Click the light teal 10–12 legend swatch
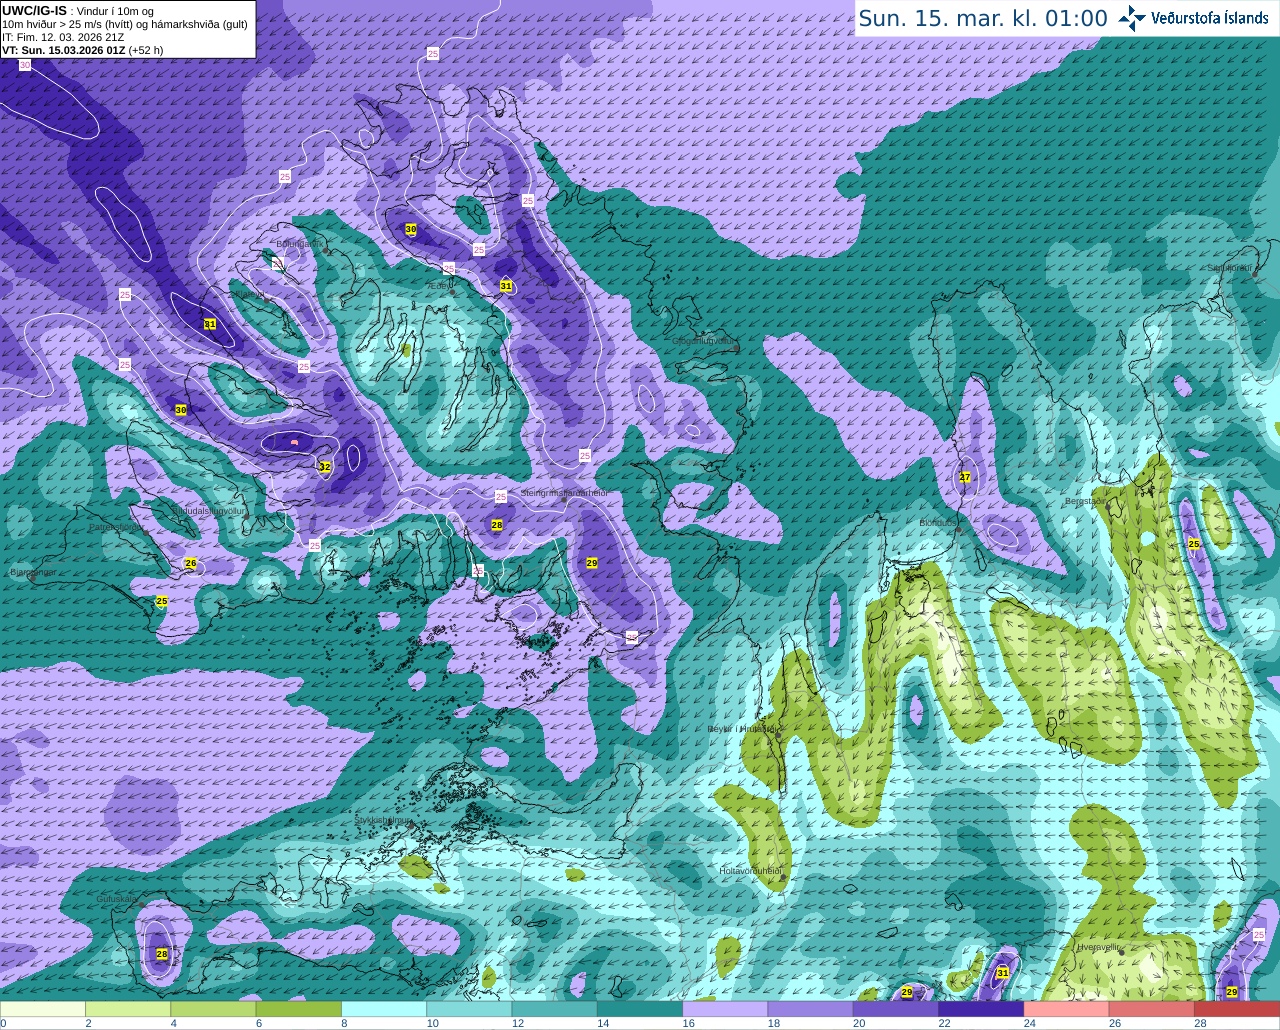 (469, 1009)
